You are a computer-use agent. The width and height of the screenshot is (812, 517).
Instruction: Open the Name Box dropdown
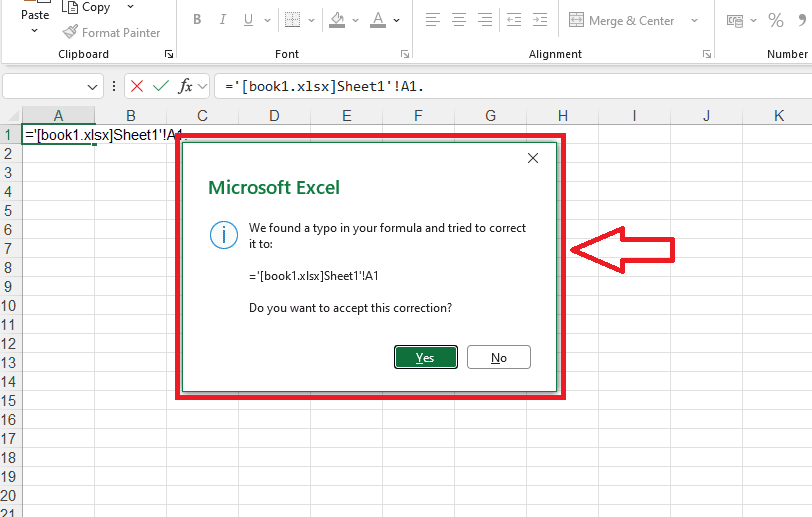tap(92, 87)
